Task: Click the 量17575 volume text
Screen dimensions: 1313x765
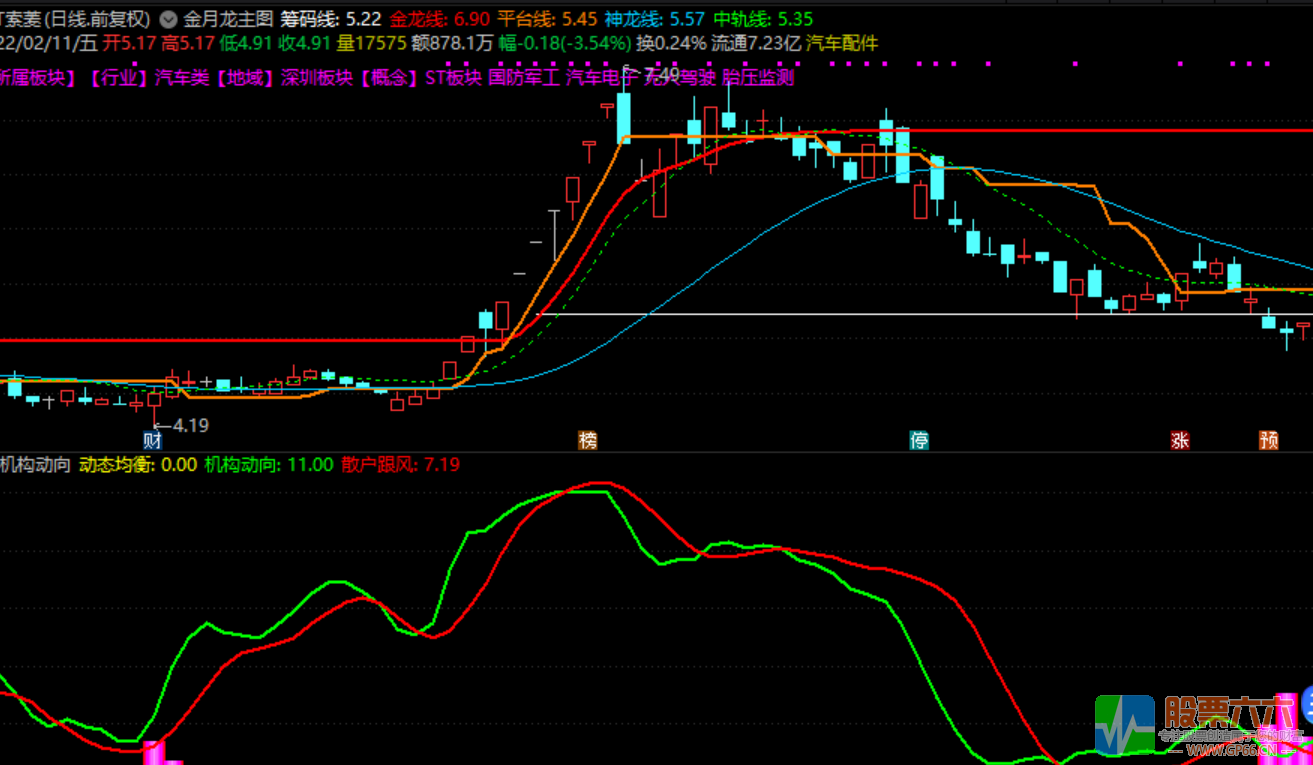Action: click(371, 43)
